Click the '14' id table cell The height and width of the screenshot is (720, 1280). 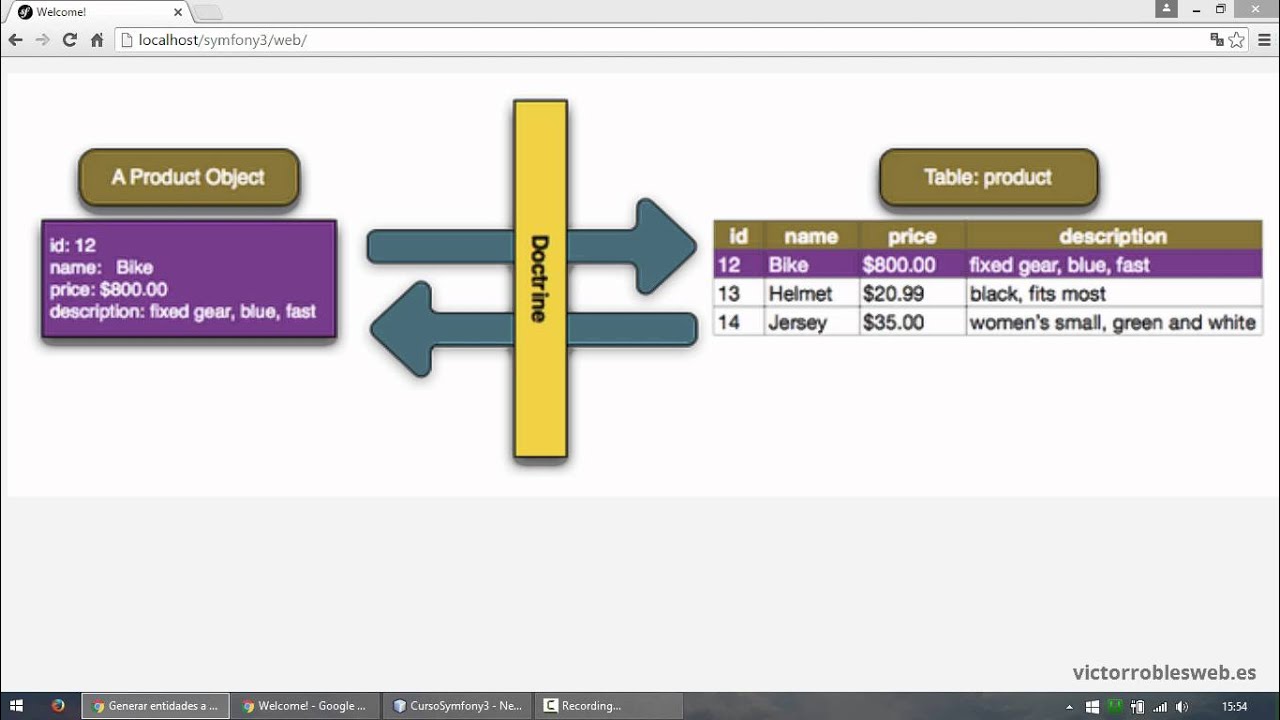[x=738, y=322]
